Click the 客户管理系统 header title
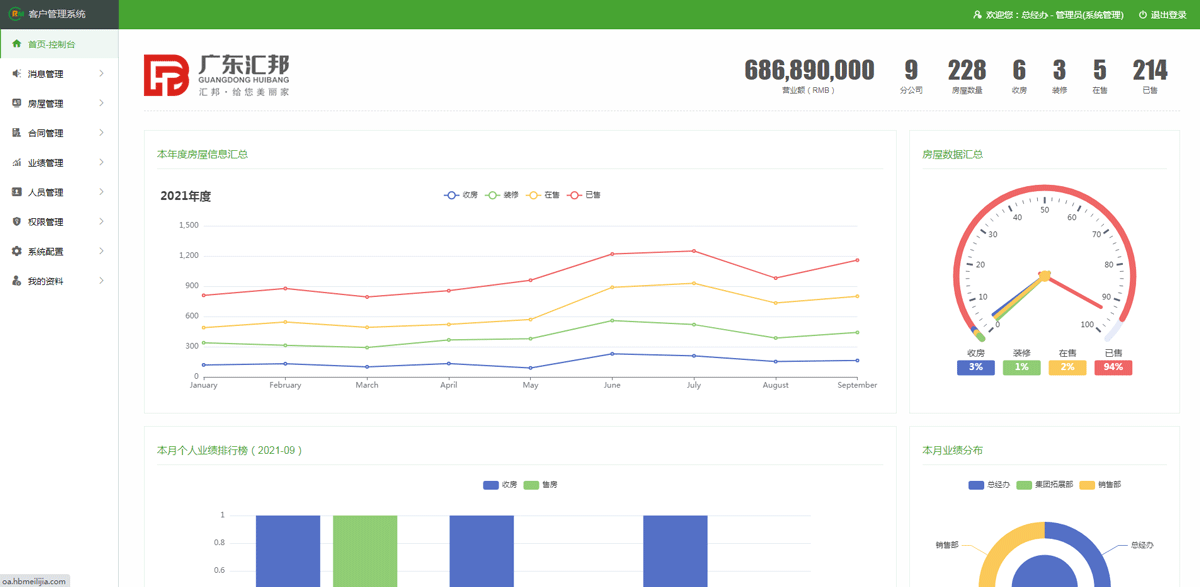 [x=57, y=14]
